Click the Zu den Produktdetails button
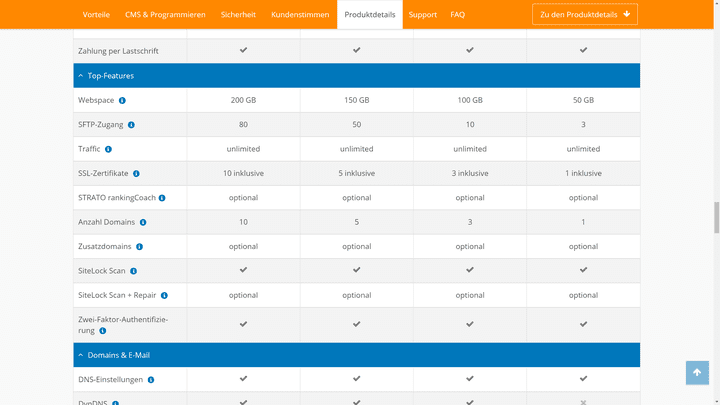 pyautogui.click(x=585, y=15)
